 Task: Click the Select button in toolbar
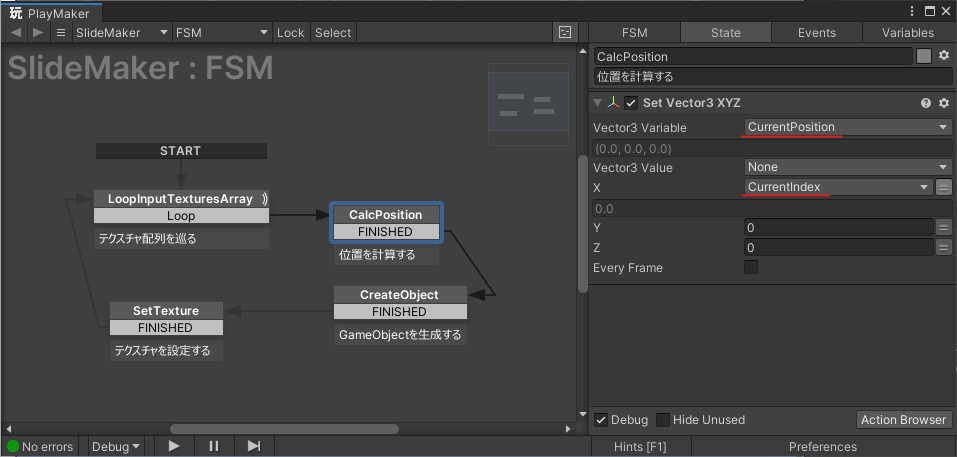pos(333,32)
